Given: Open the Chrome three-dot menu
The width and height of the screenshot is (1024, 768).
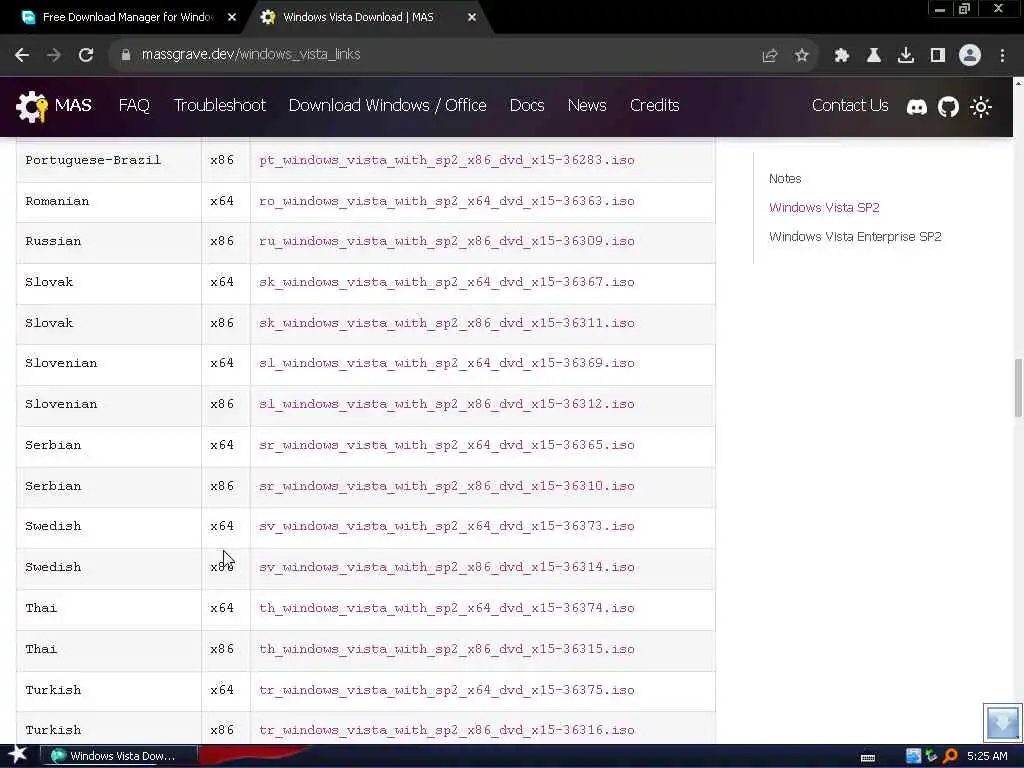Looking at the screenshot, I should (x=1002, y=56).
